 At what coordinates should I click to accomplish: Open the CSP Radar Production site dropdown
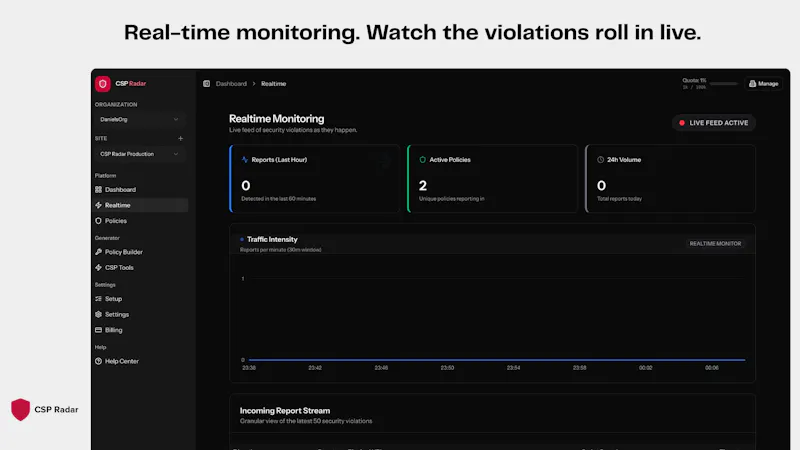click(x=139, y=154)
